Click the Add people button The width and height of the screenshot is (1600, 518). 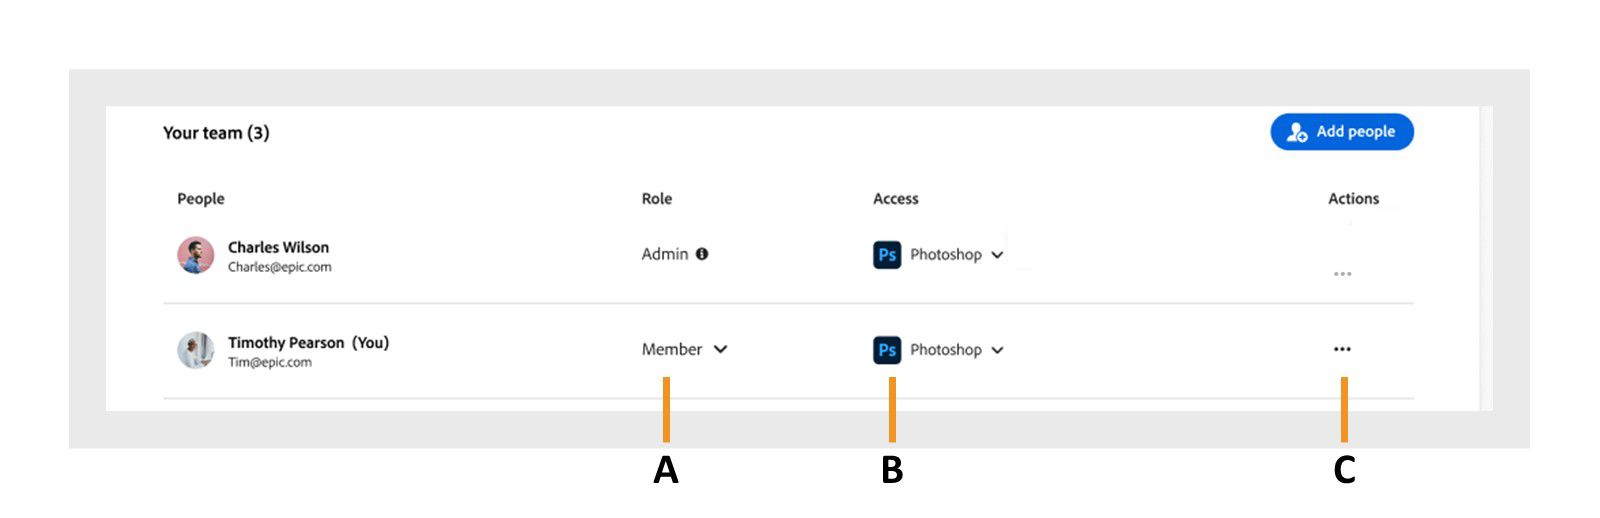coord(1341,132)
